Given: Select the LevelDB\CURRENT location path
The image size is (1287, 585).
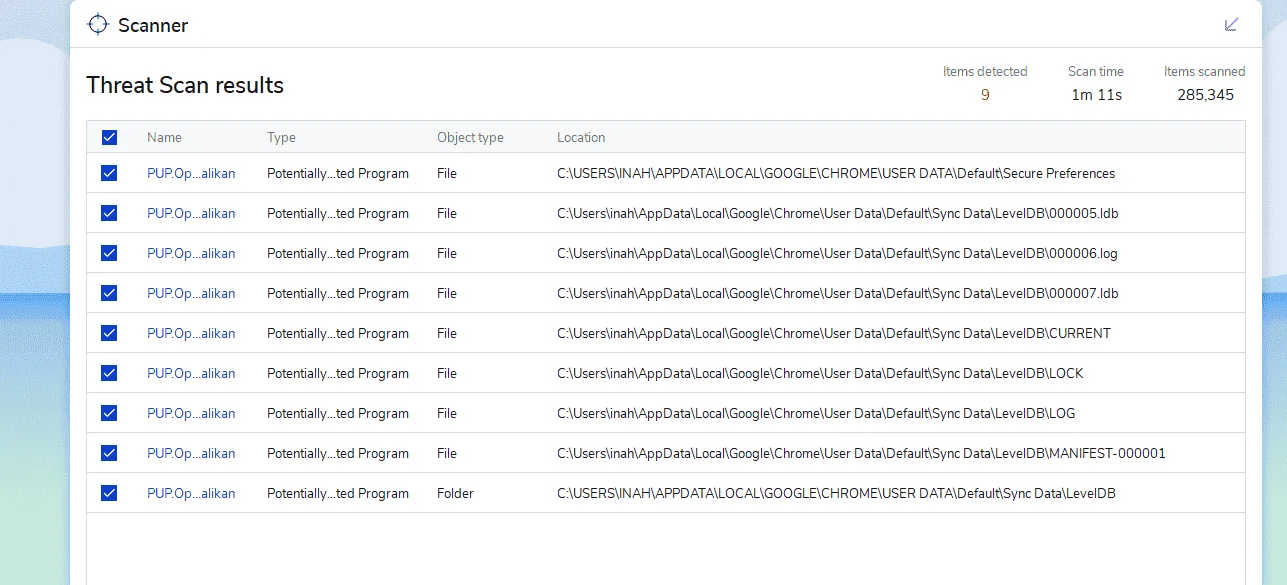Looking at the screenshot, I should [x=834, y=333].
